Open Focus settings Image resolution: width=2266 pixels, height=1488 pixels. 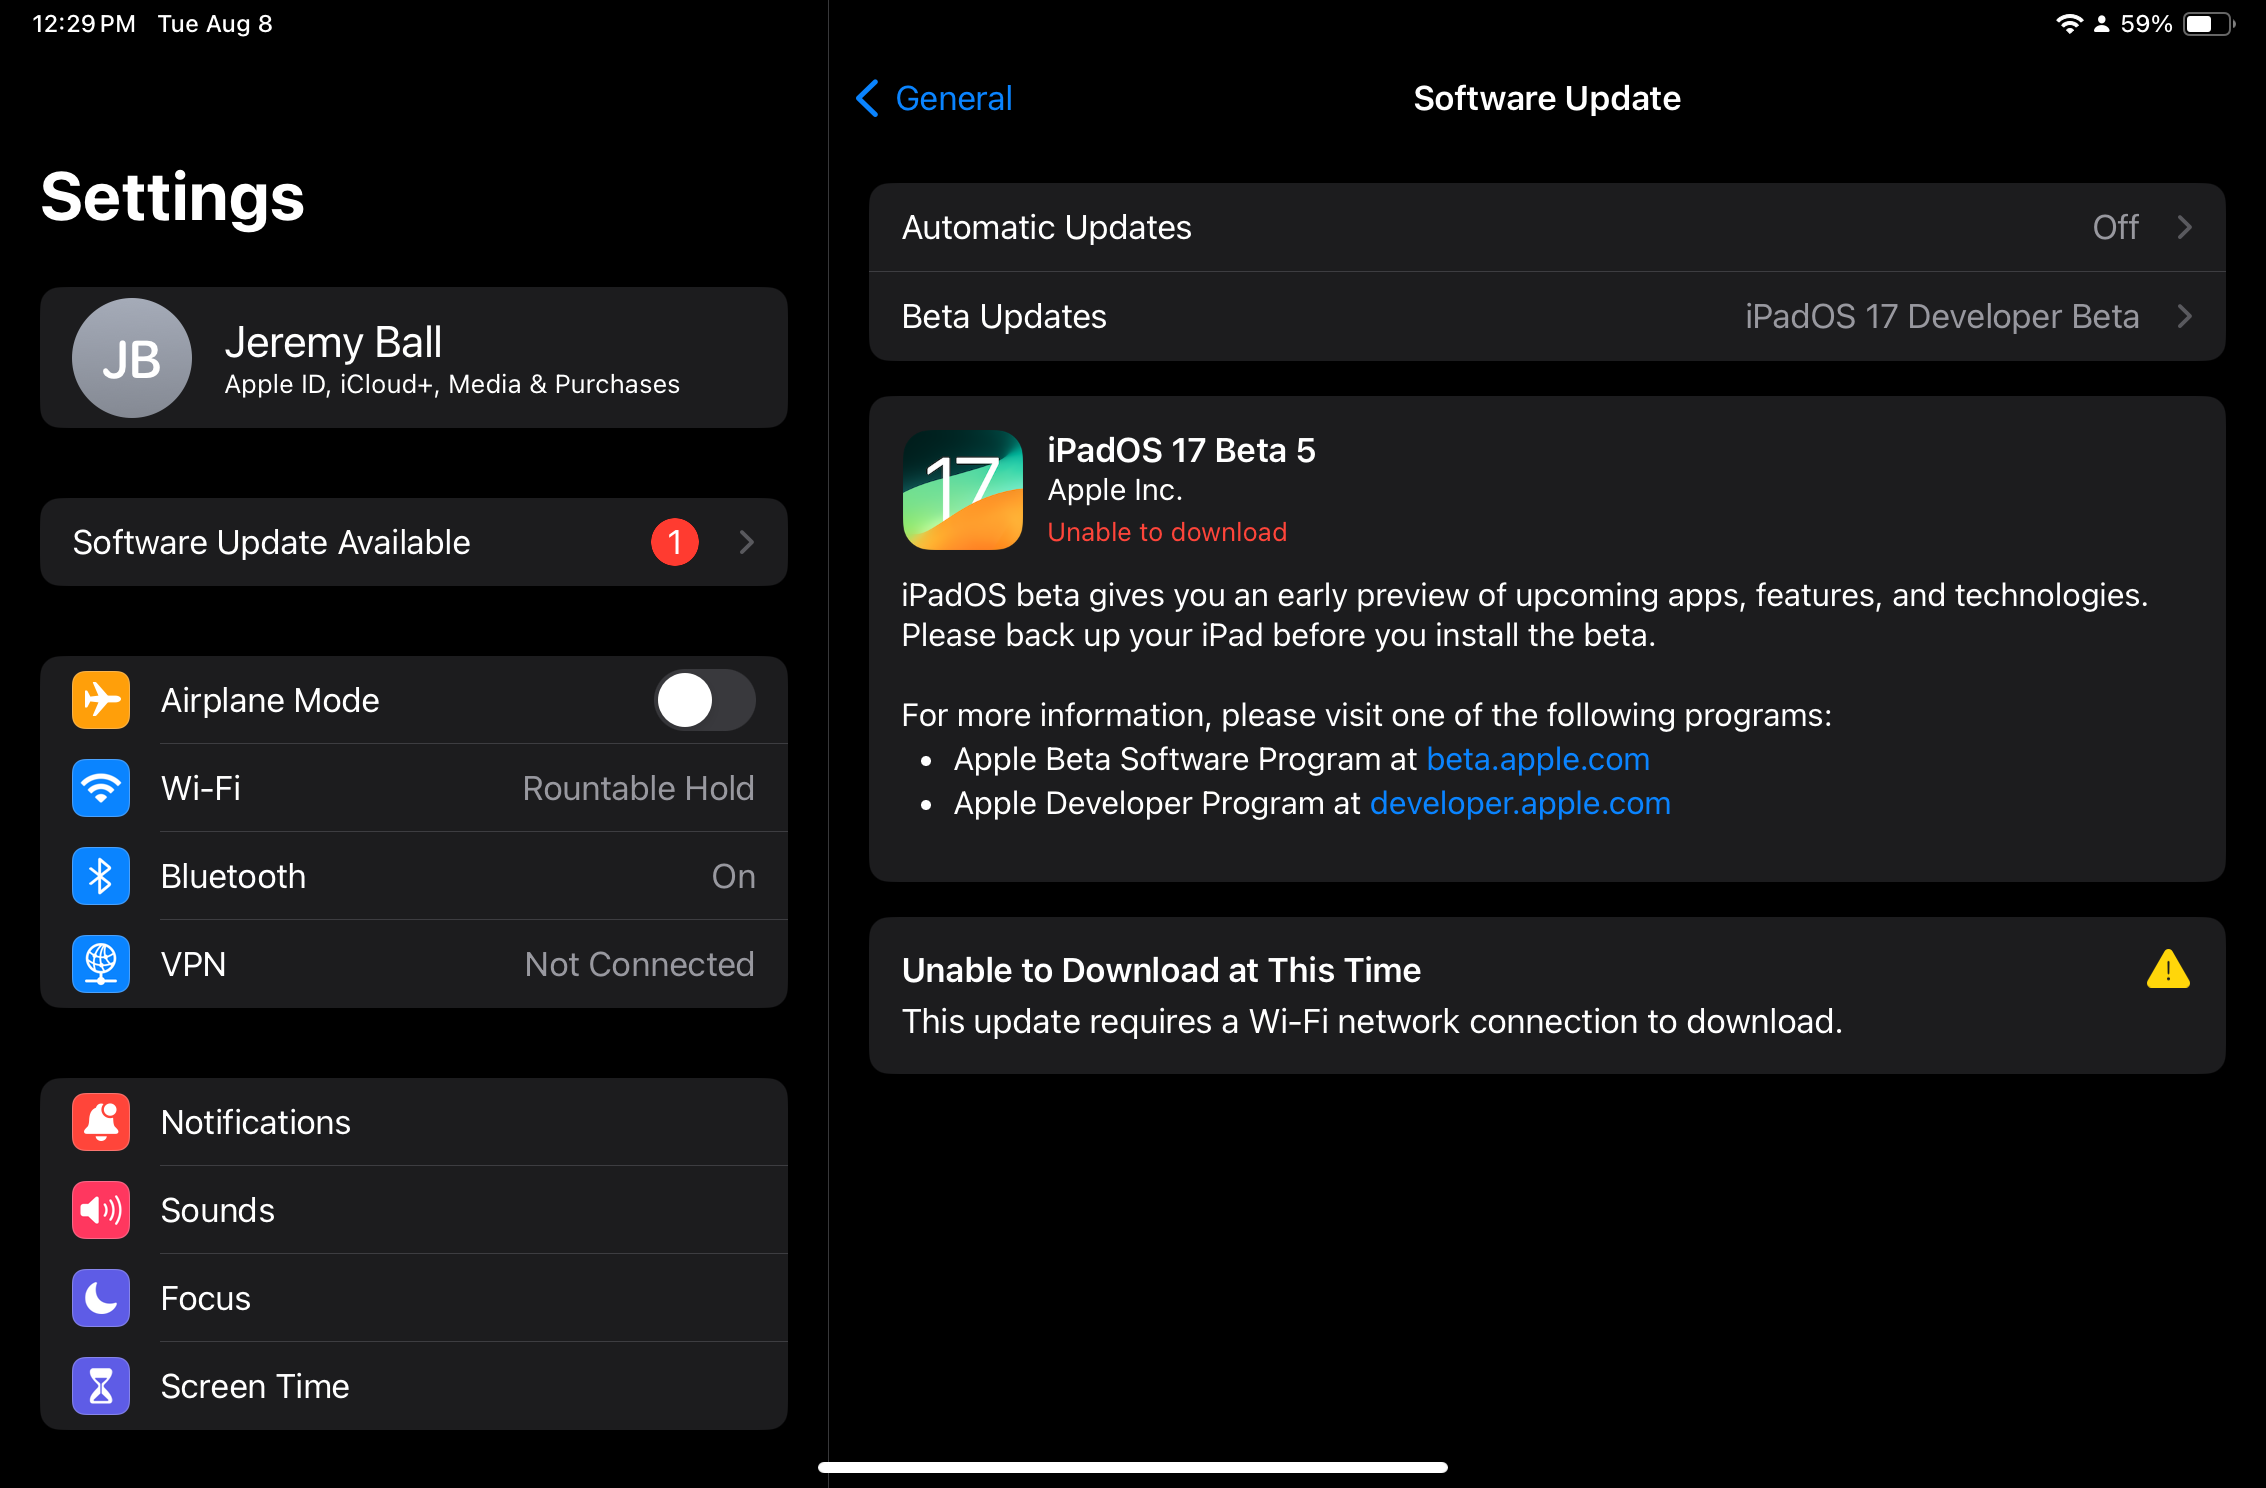tap(414, 1298)
